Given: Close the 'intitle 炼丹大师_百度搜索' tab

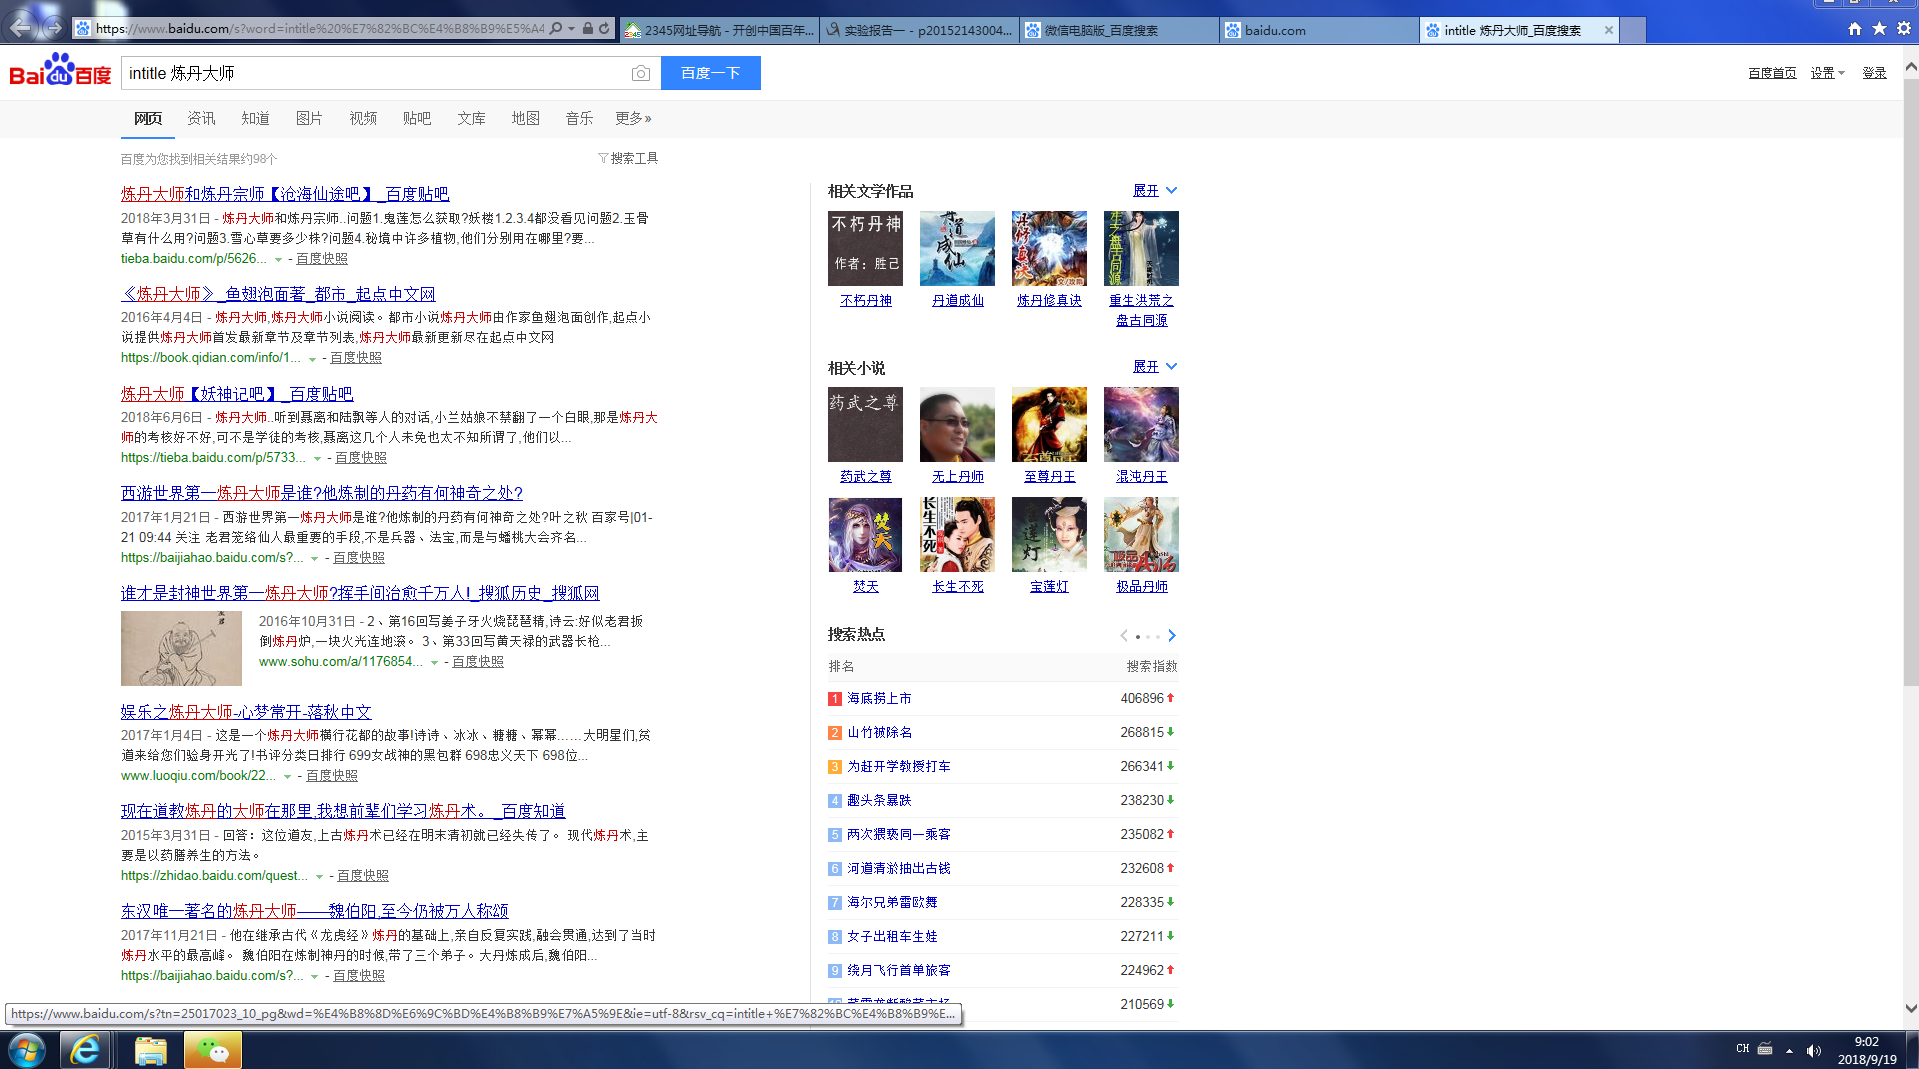Looking at the screenshot, I should 1608,30.
